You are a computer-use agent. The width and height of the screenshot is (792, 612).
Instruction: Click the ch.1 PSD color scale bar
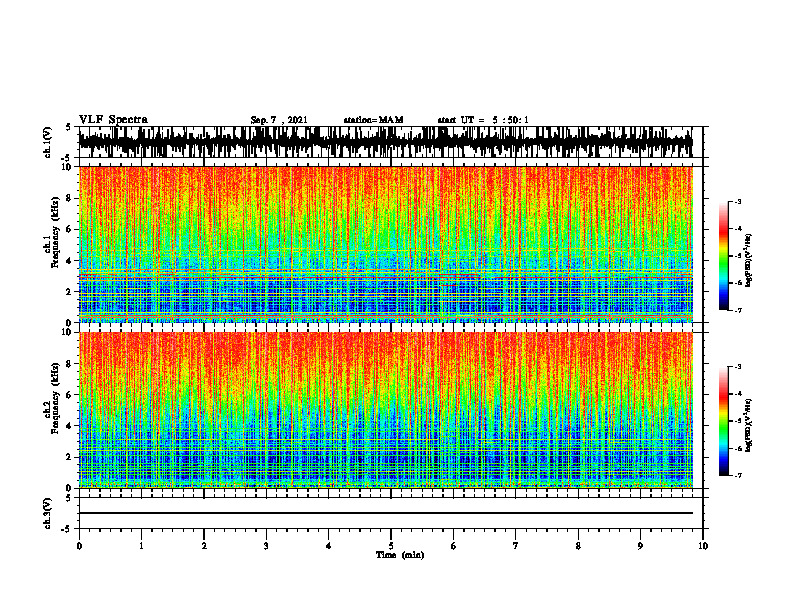point(723,256)
